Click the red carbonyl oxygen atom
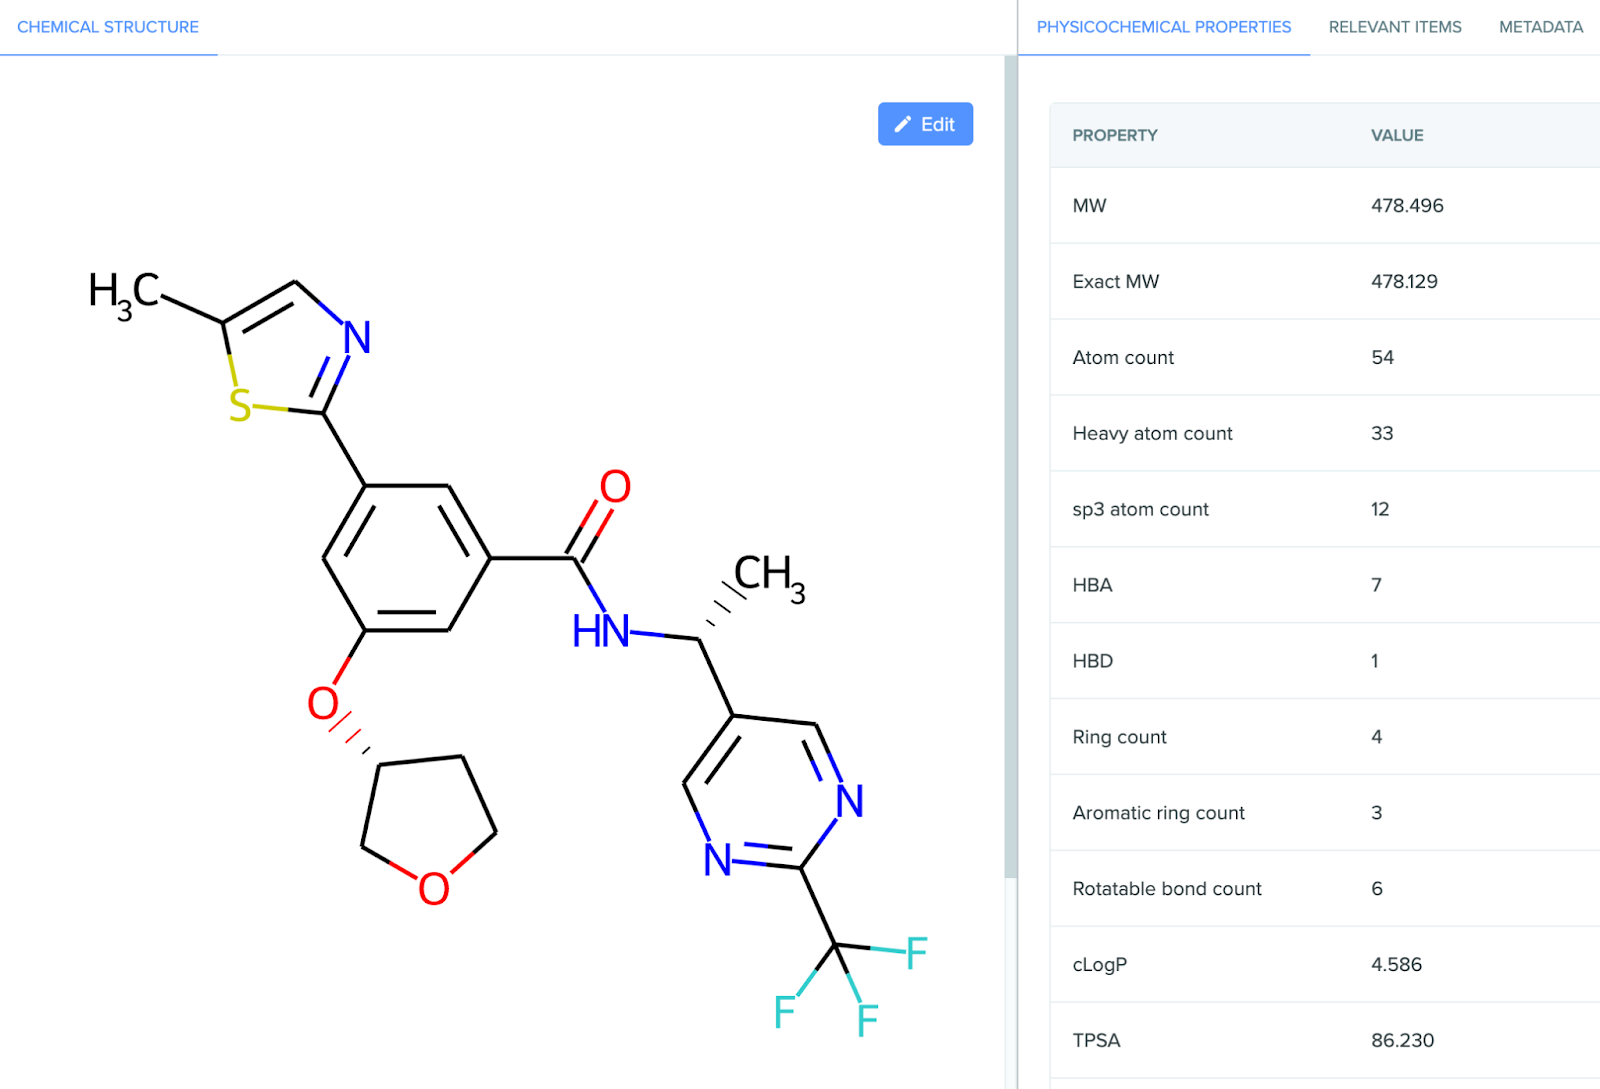Screen dimensions: 1600x1089 click(615, 487)
